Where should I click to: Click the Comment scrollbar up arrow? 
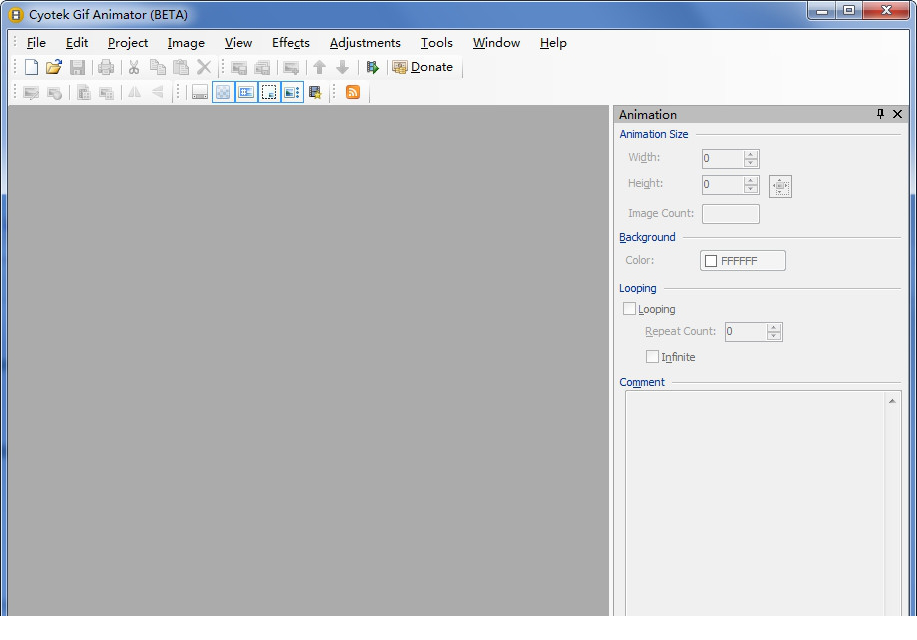point(892,401)
